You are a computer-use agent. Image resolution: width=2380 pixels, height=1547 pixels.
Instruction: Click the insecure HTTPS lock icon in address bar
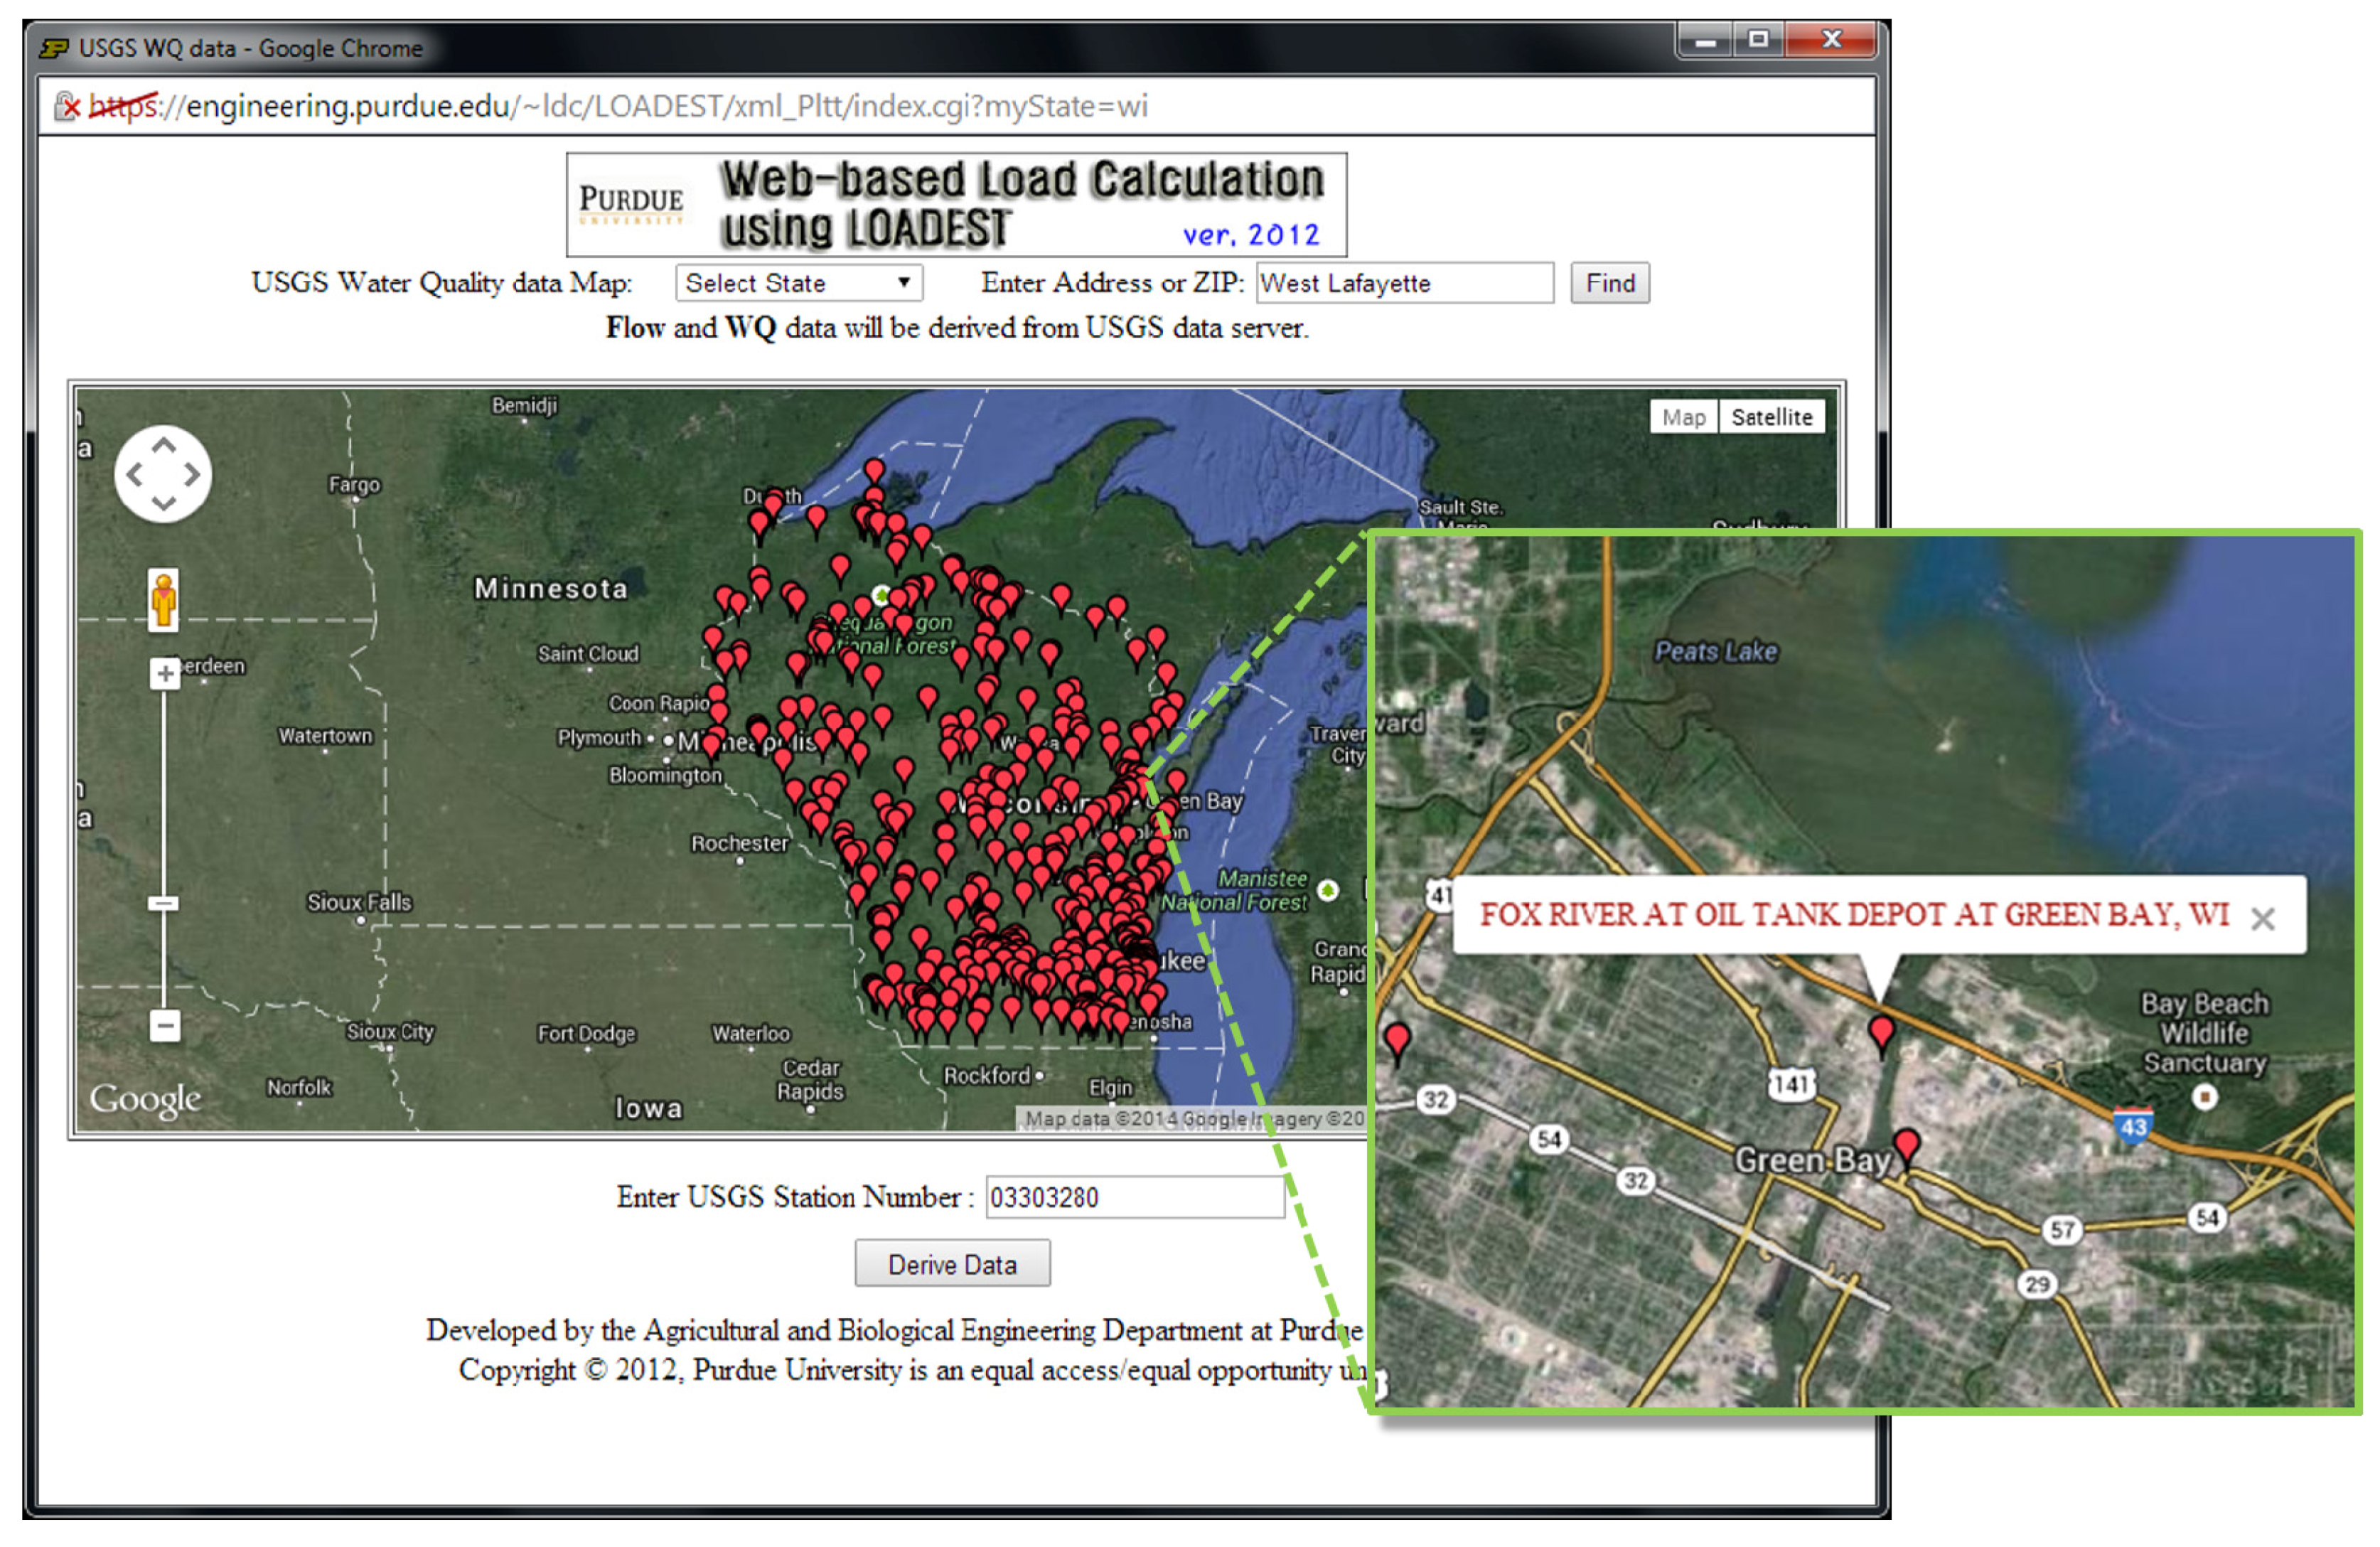point(67,106)
